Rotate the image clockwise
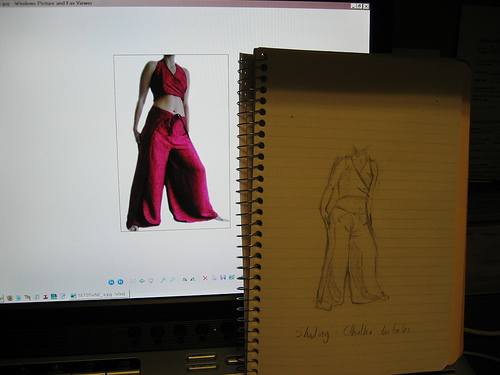Viewport: 500px width, 375px height. [x=184, y=279]
